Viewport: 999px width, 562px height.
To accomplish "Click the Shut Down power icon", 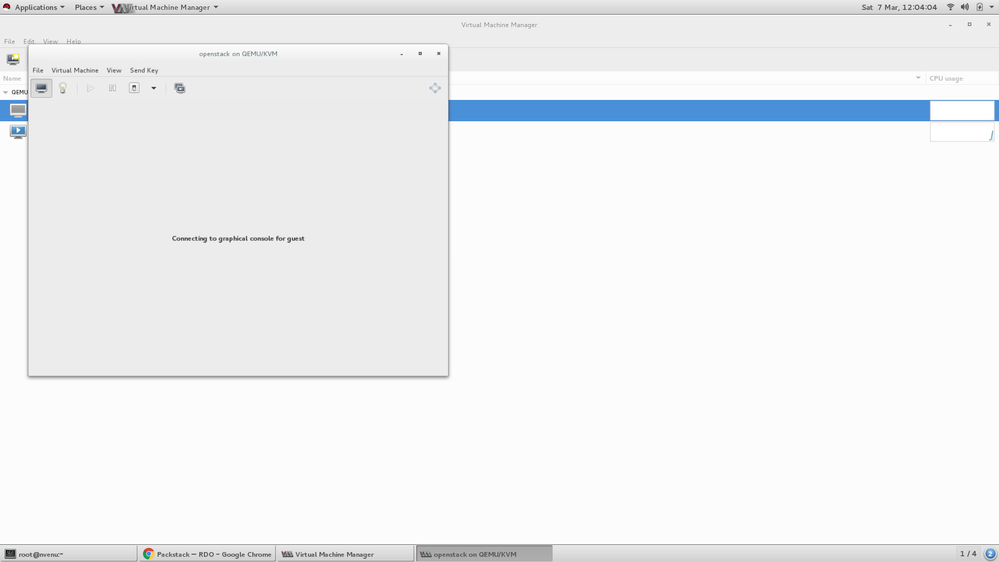I will point(134,88).
